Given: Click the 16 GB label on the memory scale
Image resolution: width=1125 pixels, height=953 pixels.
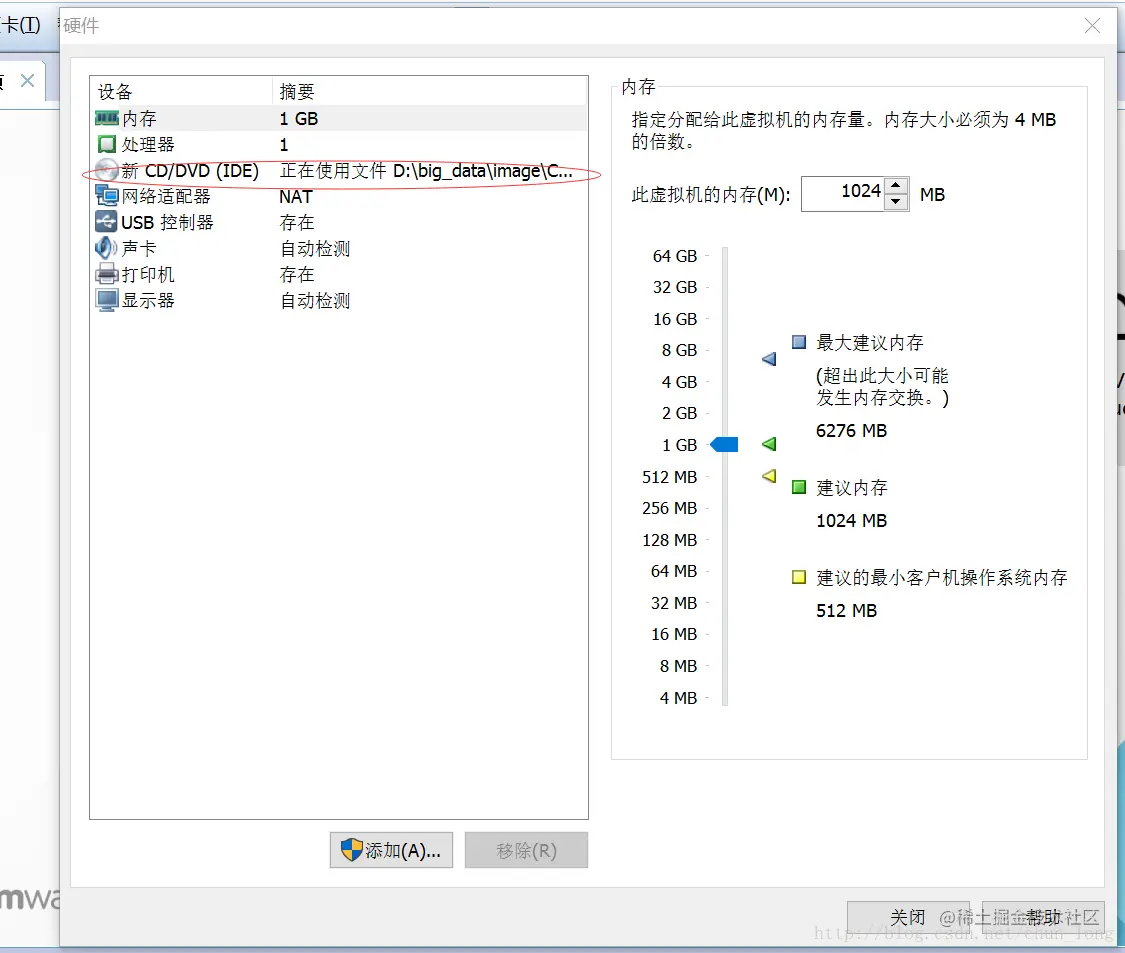Looking at the screenshot, I should click(674, 319).
